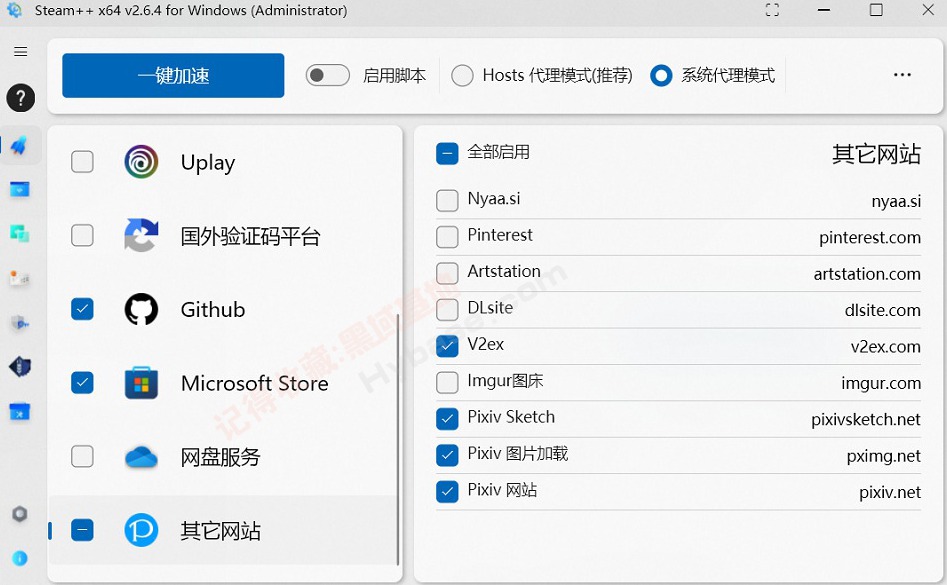Viewport: 947px width, 585px height.
Task: Open the second blue window sidebar icon
Action: click(19, 190)
